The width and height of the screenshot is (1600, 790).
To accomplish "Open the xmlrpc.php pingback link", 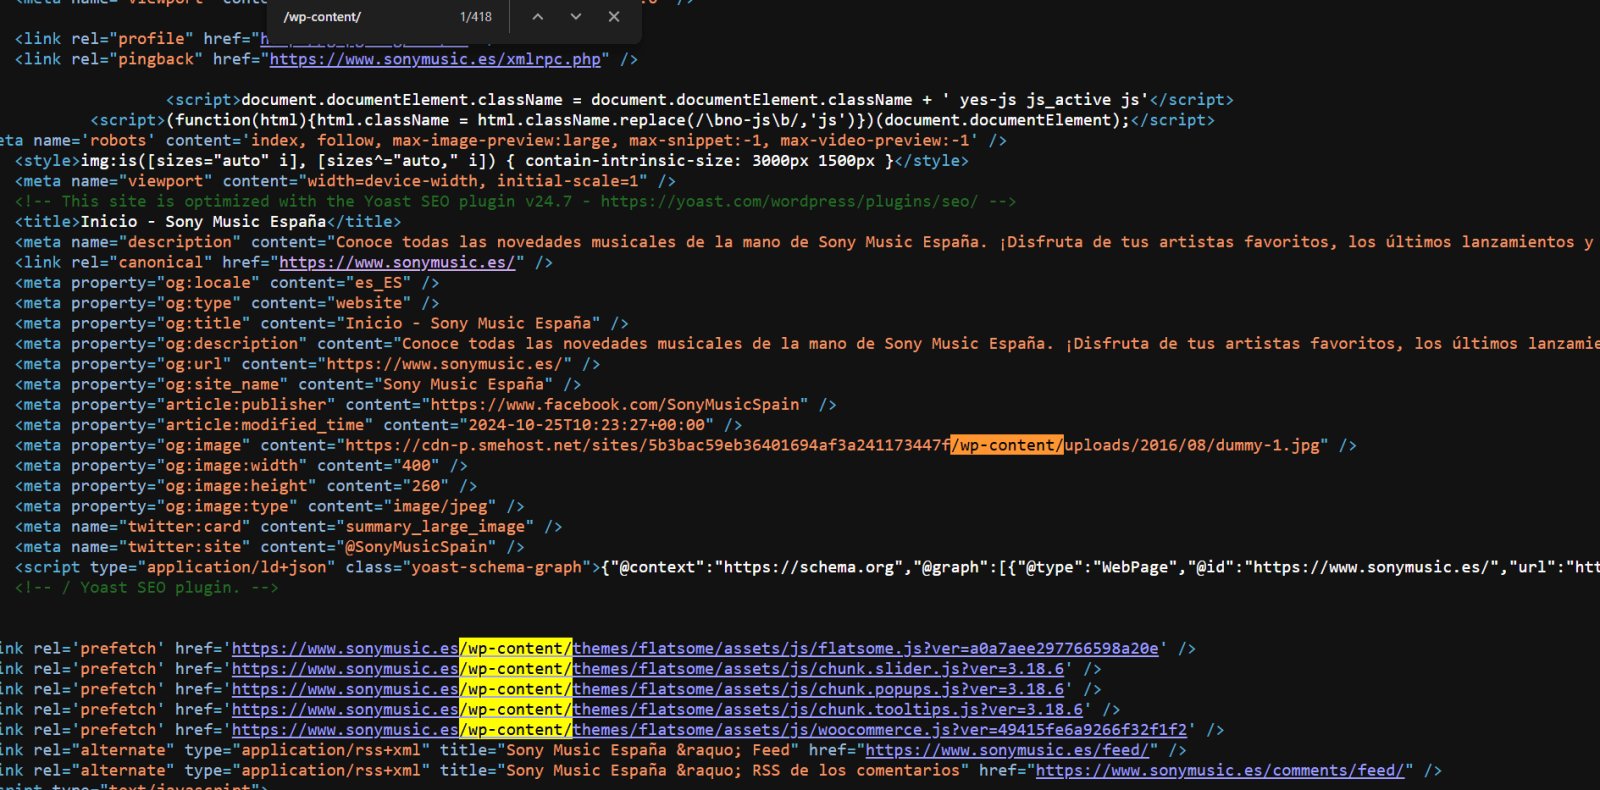I will click(435, 60).
